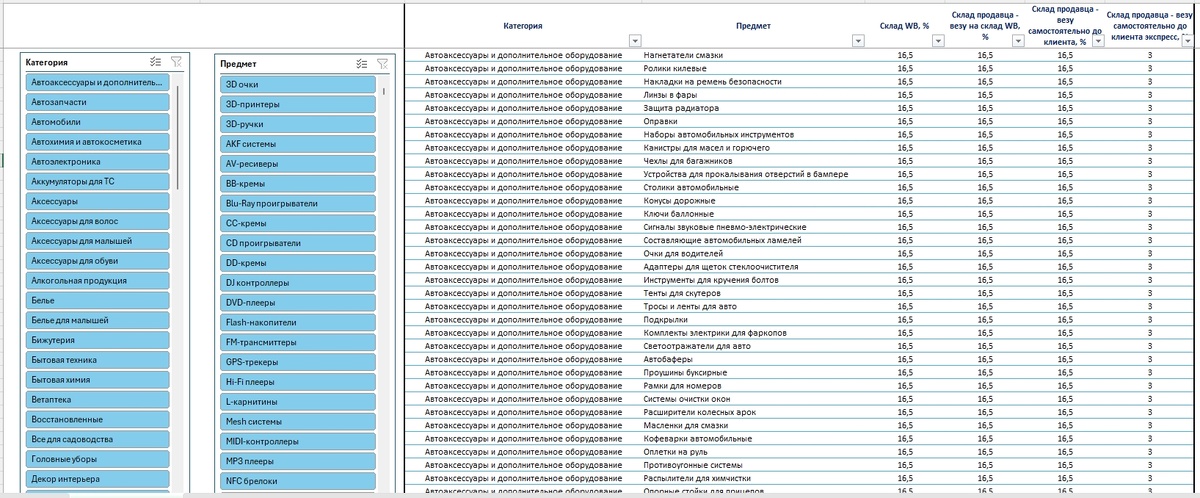Select MP3 плееры slicer item
This screenshot has height=498, width=1200.
(x=297, y=461)
